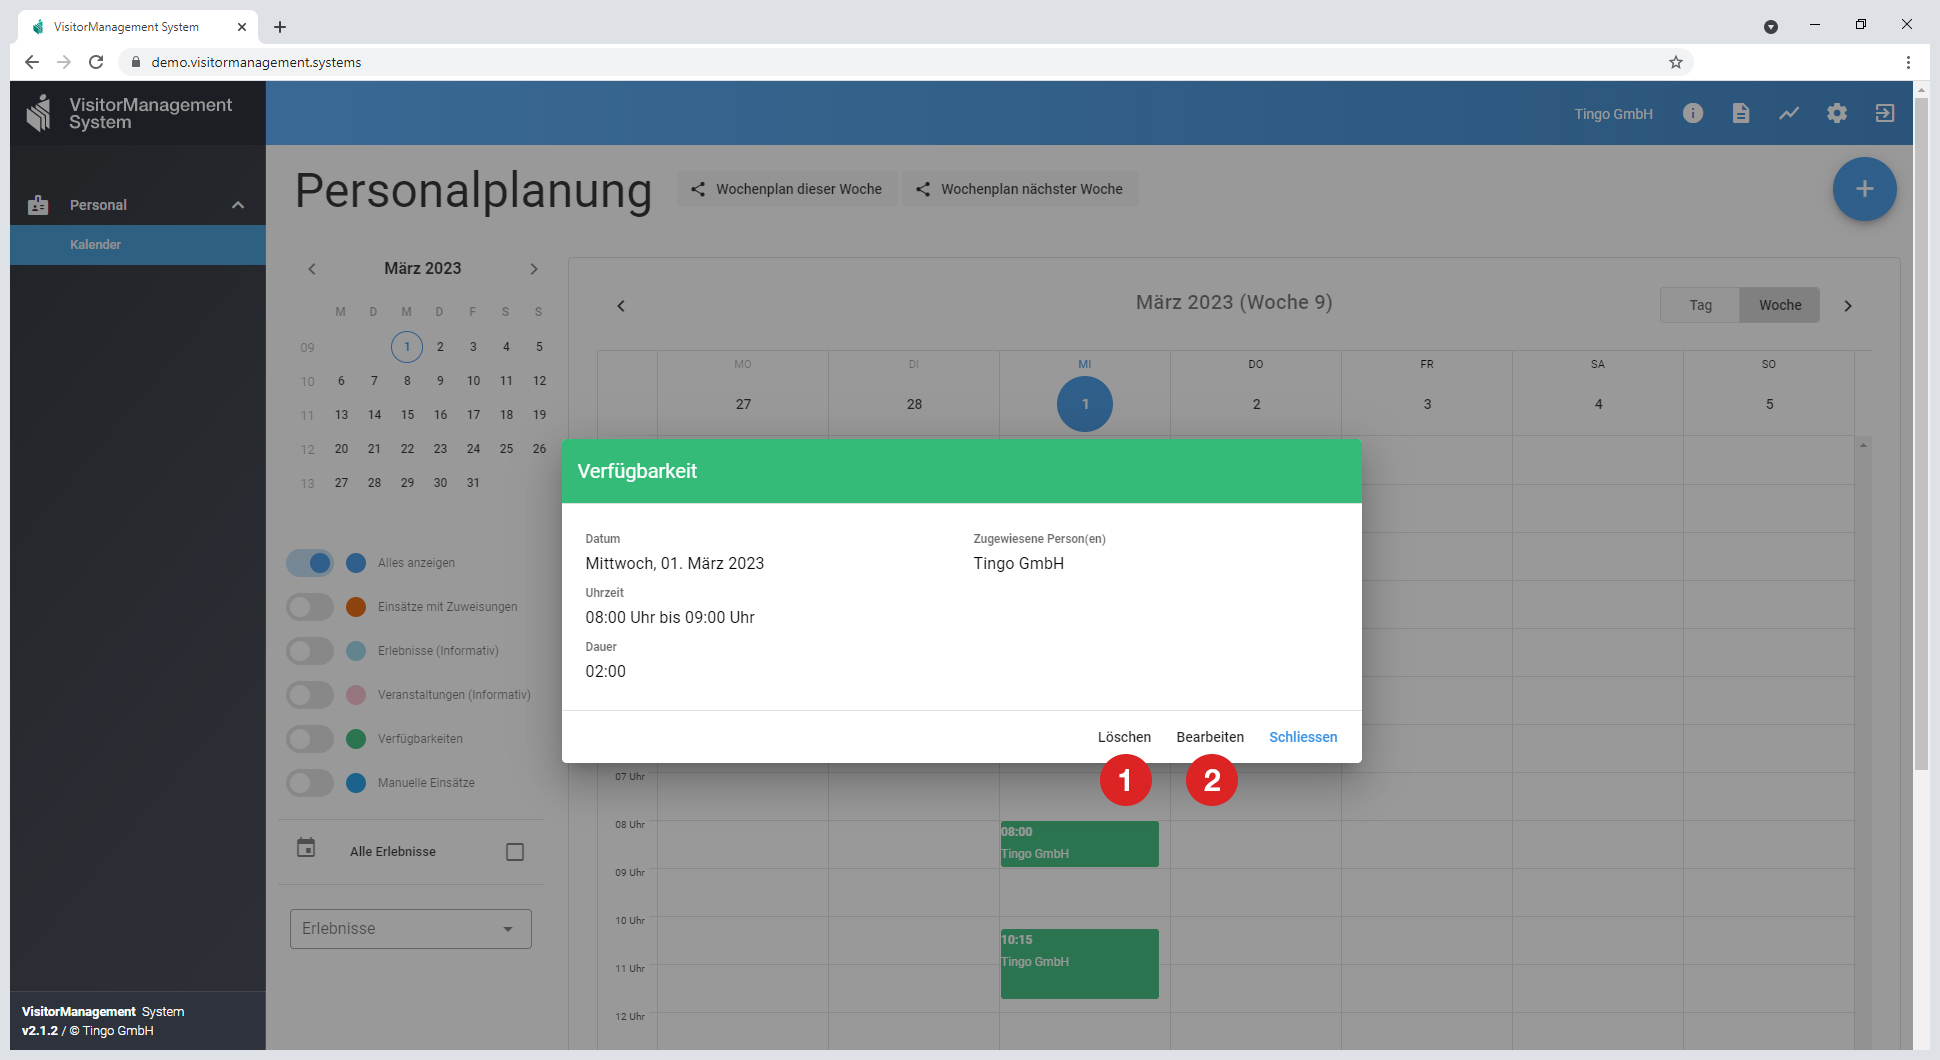The image size is (1940, 1060).
Task: Enable 'Einsätze mit Zuweisungen' toggle
Action: (x=310, y=607)
